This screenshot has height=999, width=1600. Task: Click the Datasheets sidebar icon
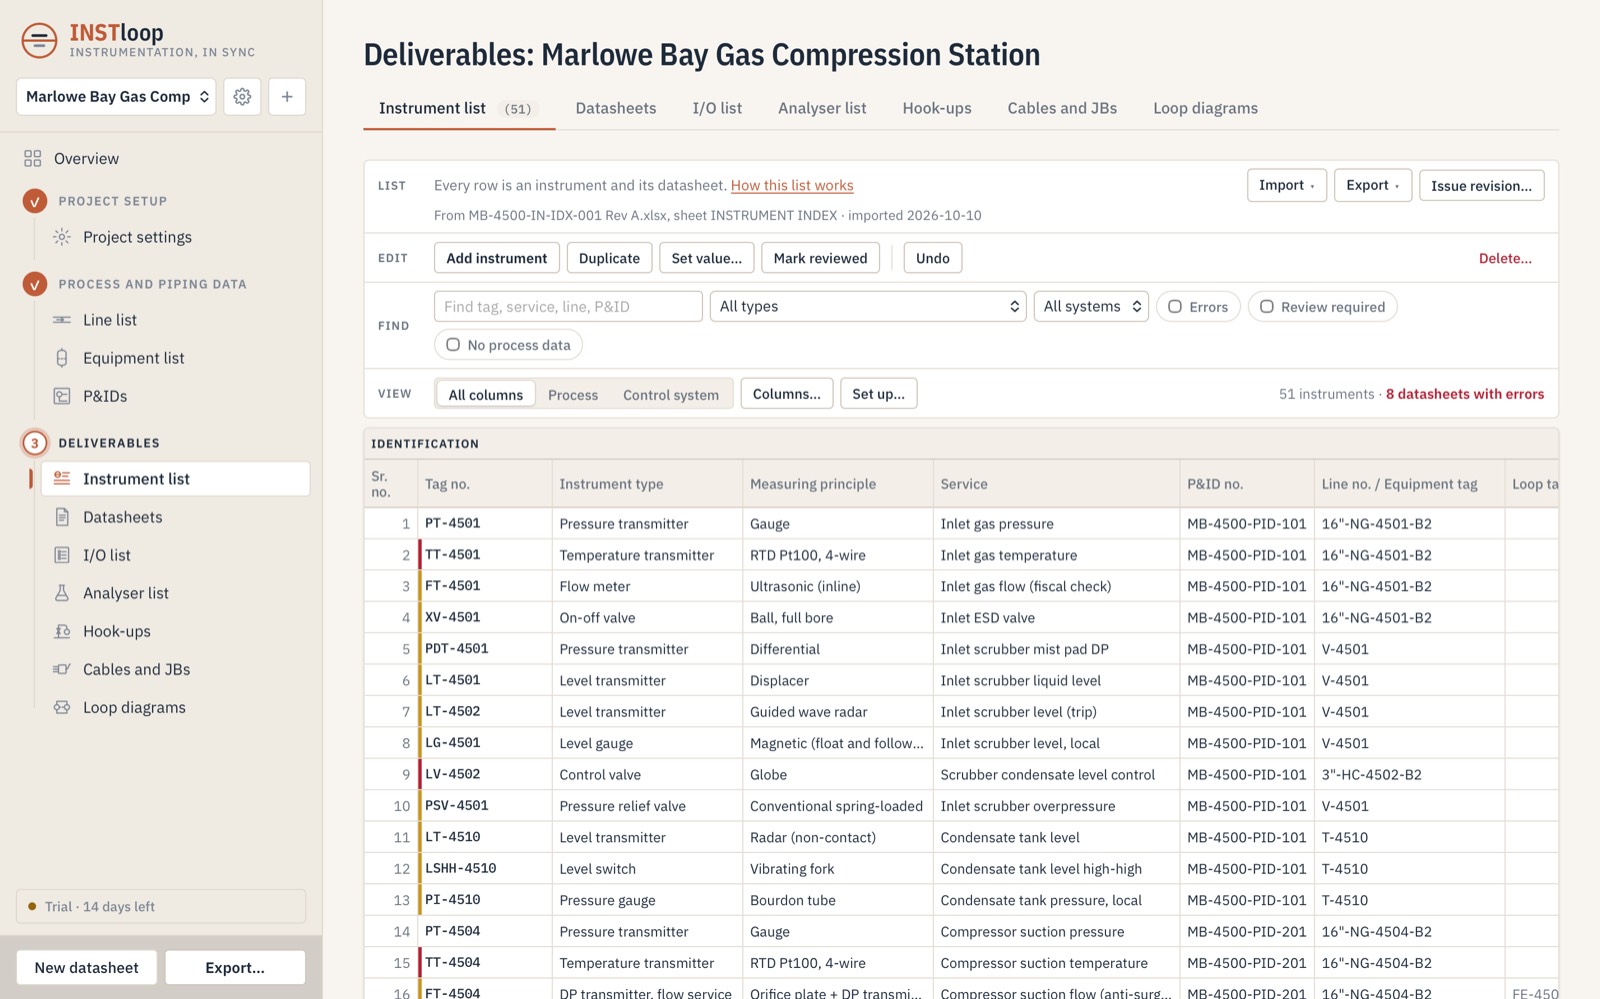[x=62, y=517]
